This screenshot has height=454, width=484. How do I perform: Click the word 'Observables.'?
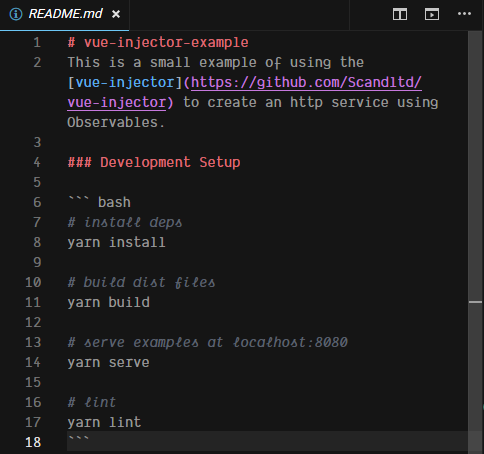click(116, 122)
